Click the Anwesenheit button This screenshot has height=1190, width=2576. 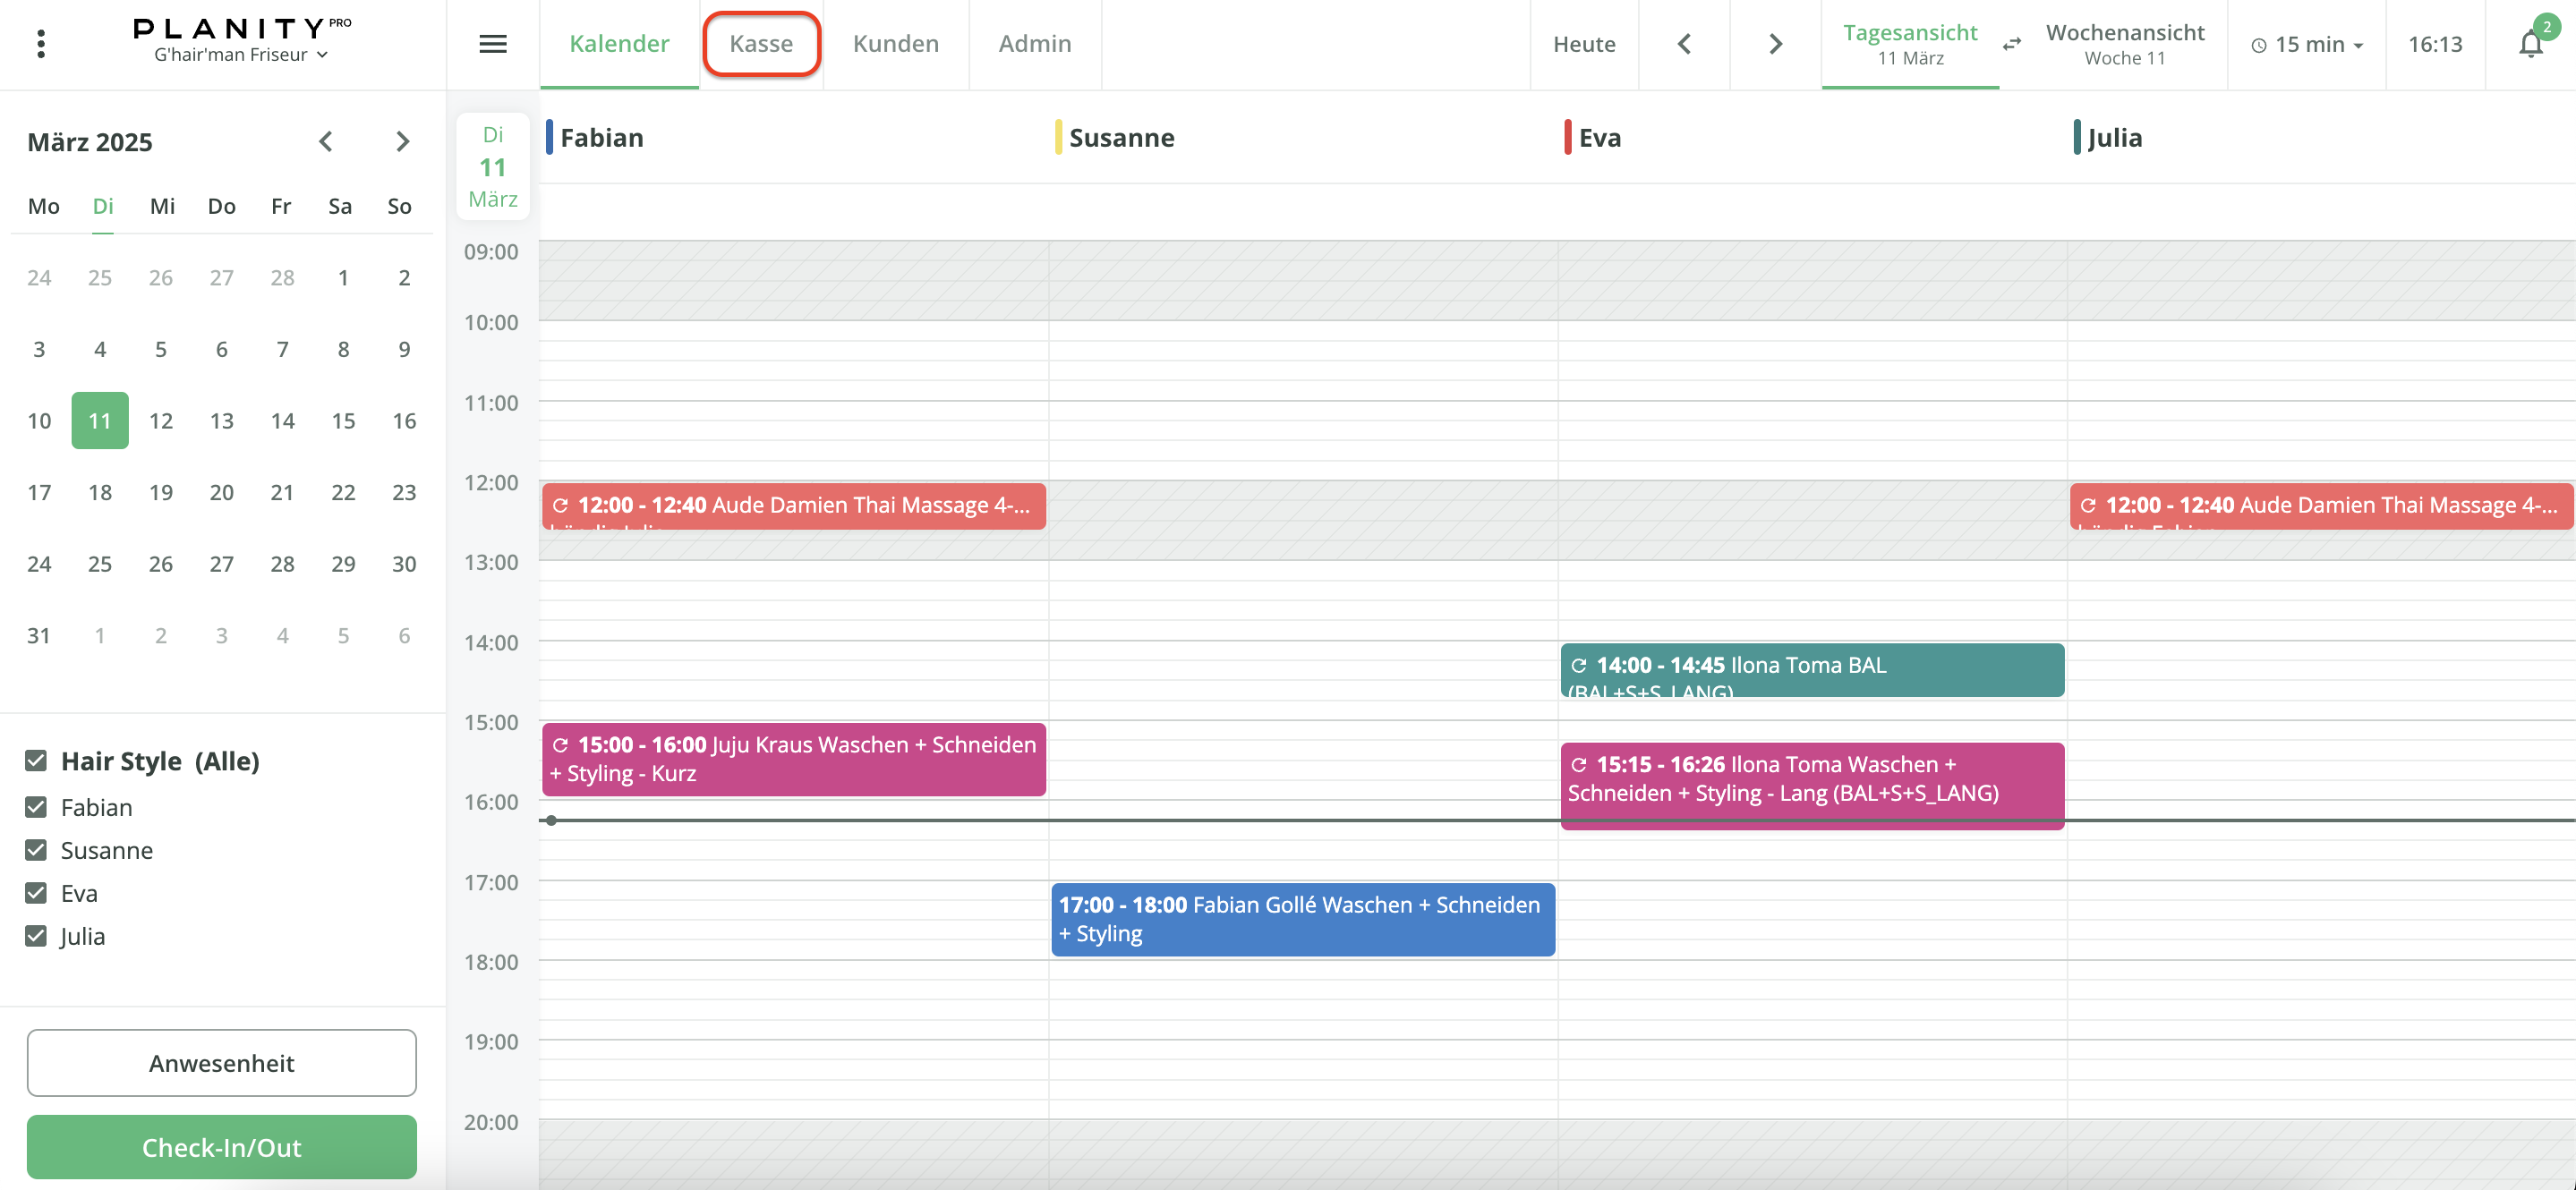(222, 1063)
